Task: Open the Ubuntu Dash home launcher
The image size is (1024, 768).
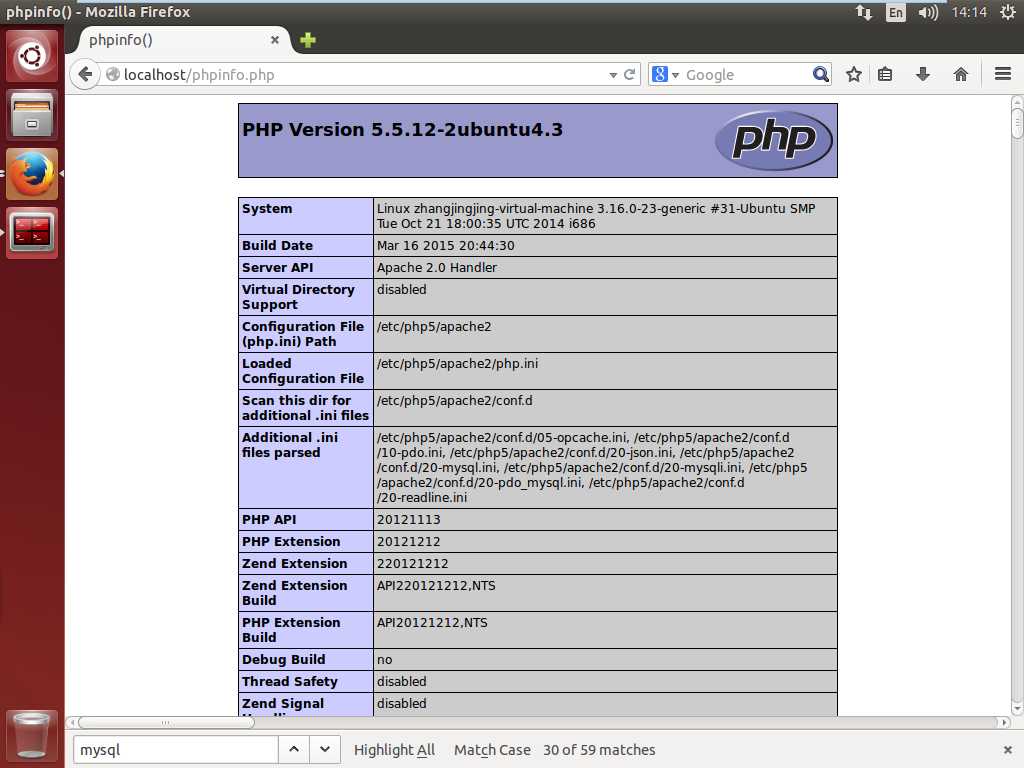Action: coord(32,56)
